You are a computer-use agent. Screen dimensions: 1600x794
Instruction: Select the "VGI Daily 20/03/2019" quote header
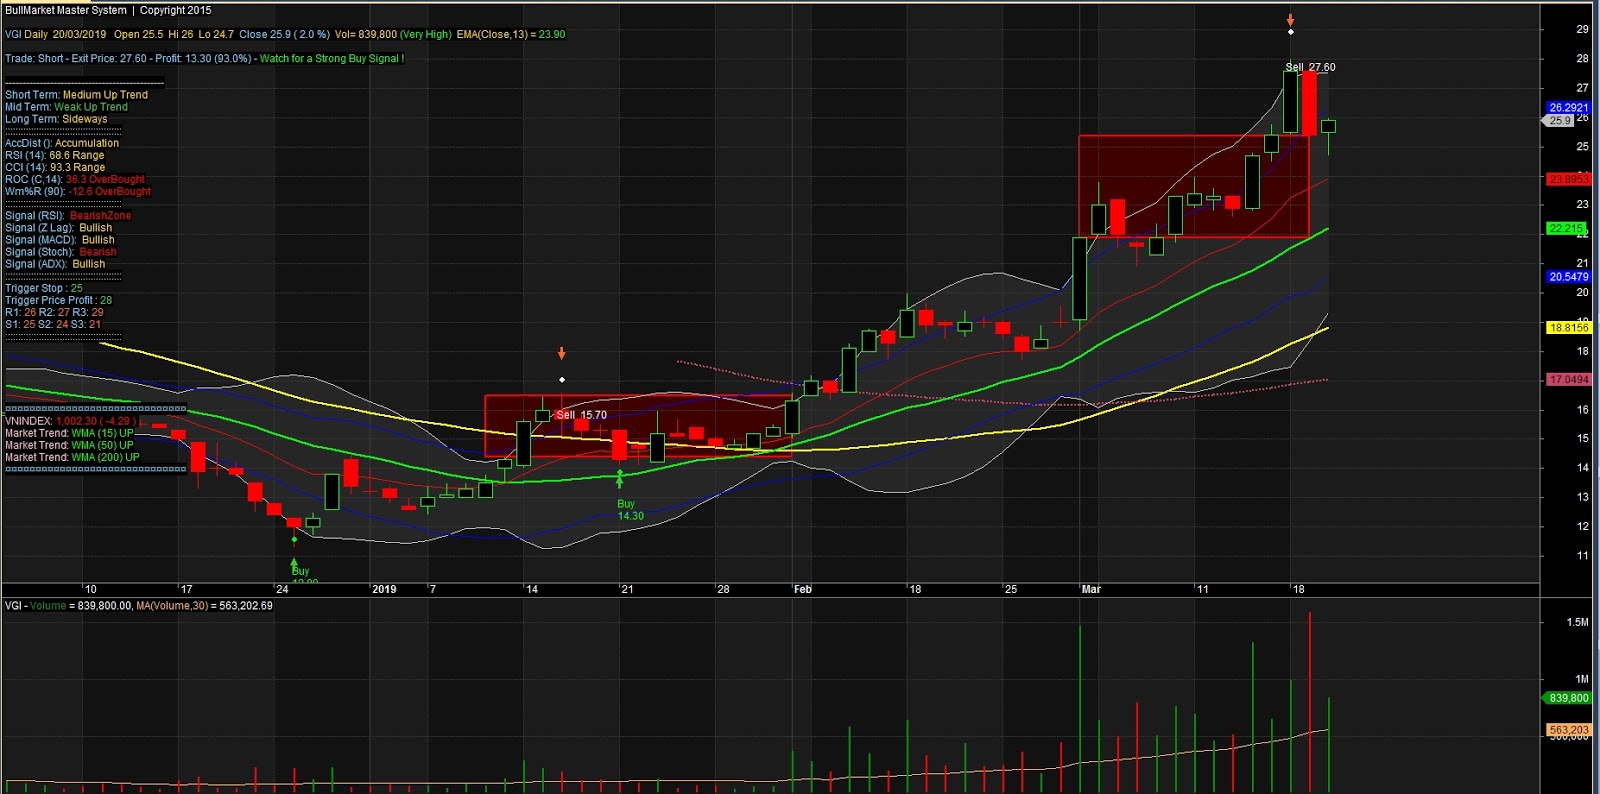pos(55,34)
